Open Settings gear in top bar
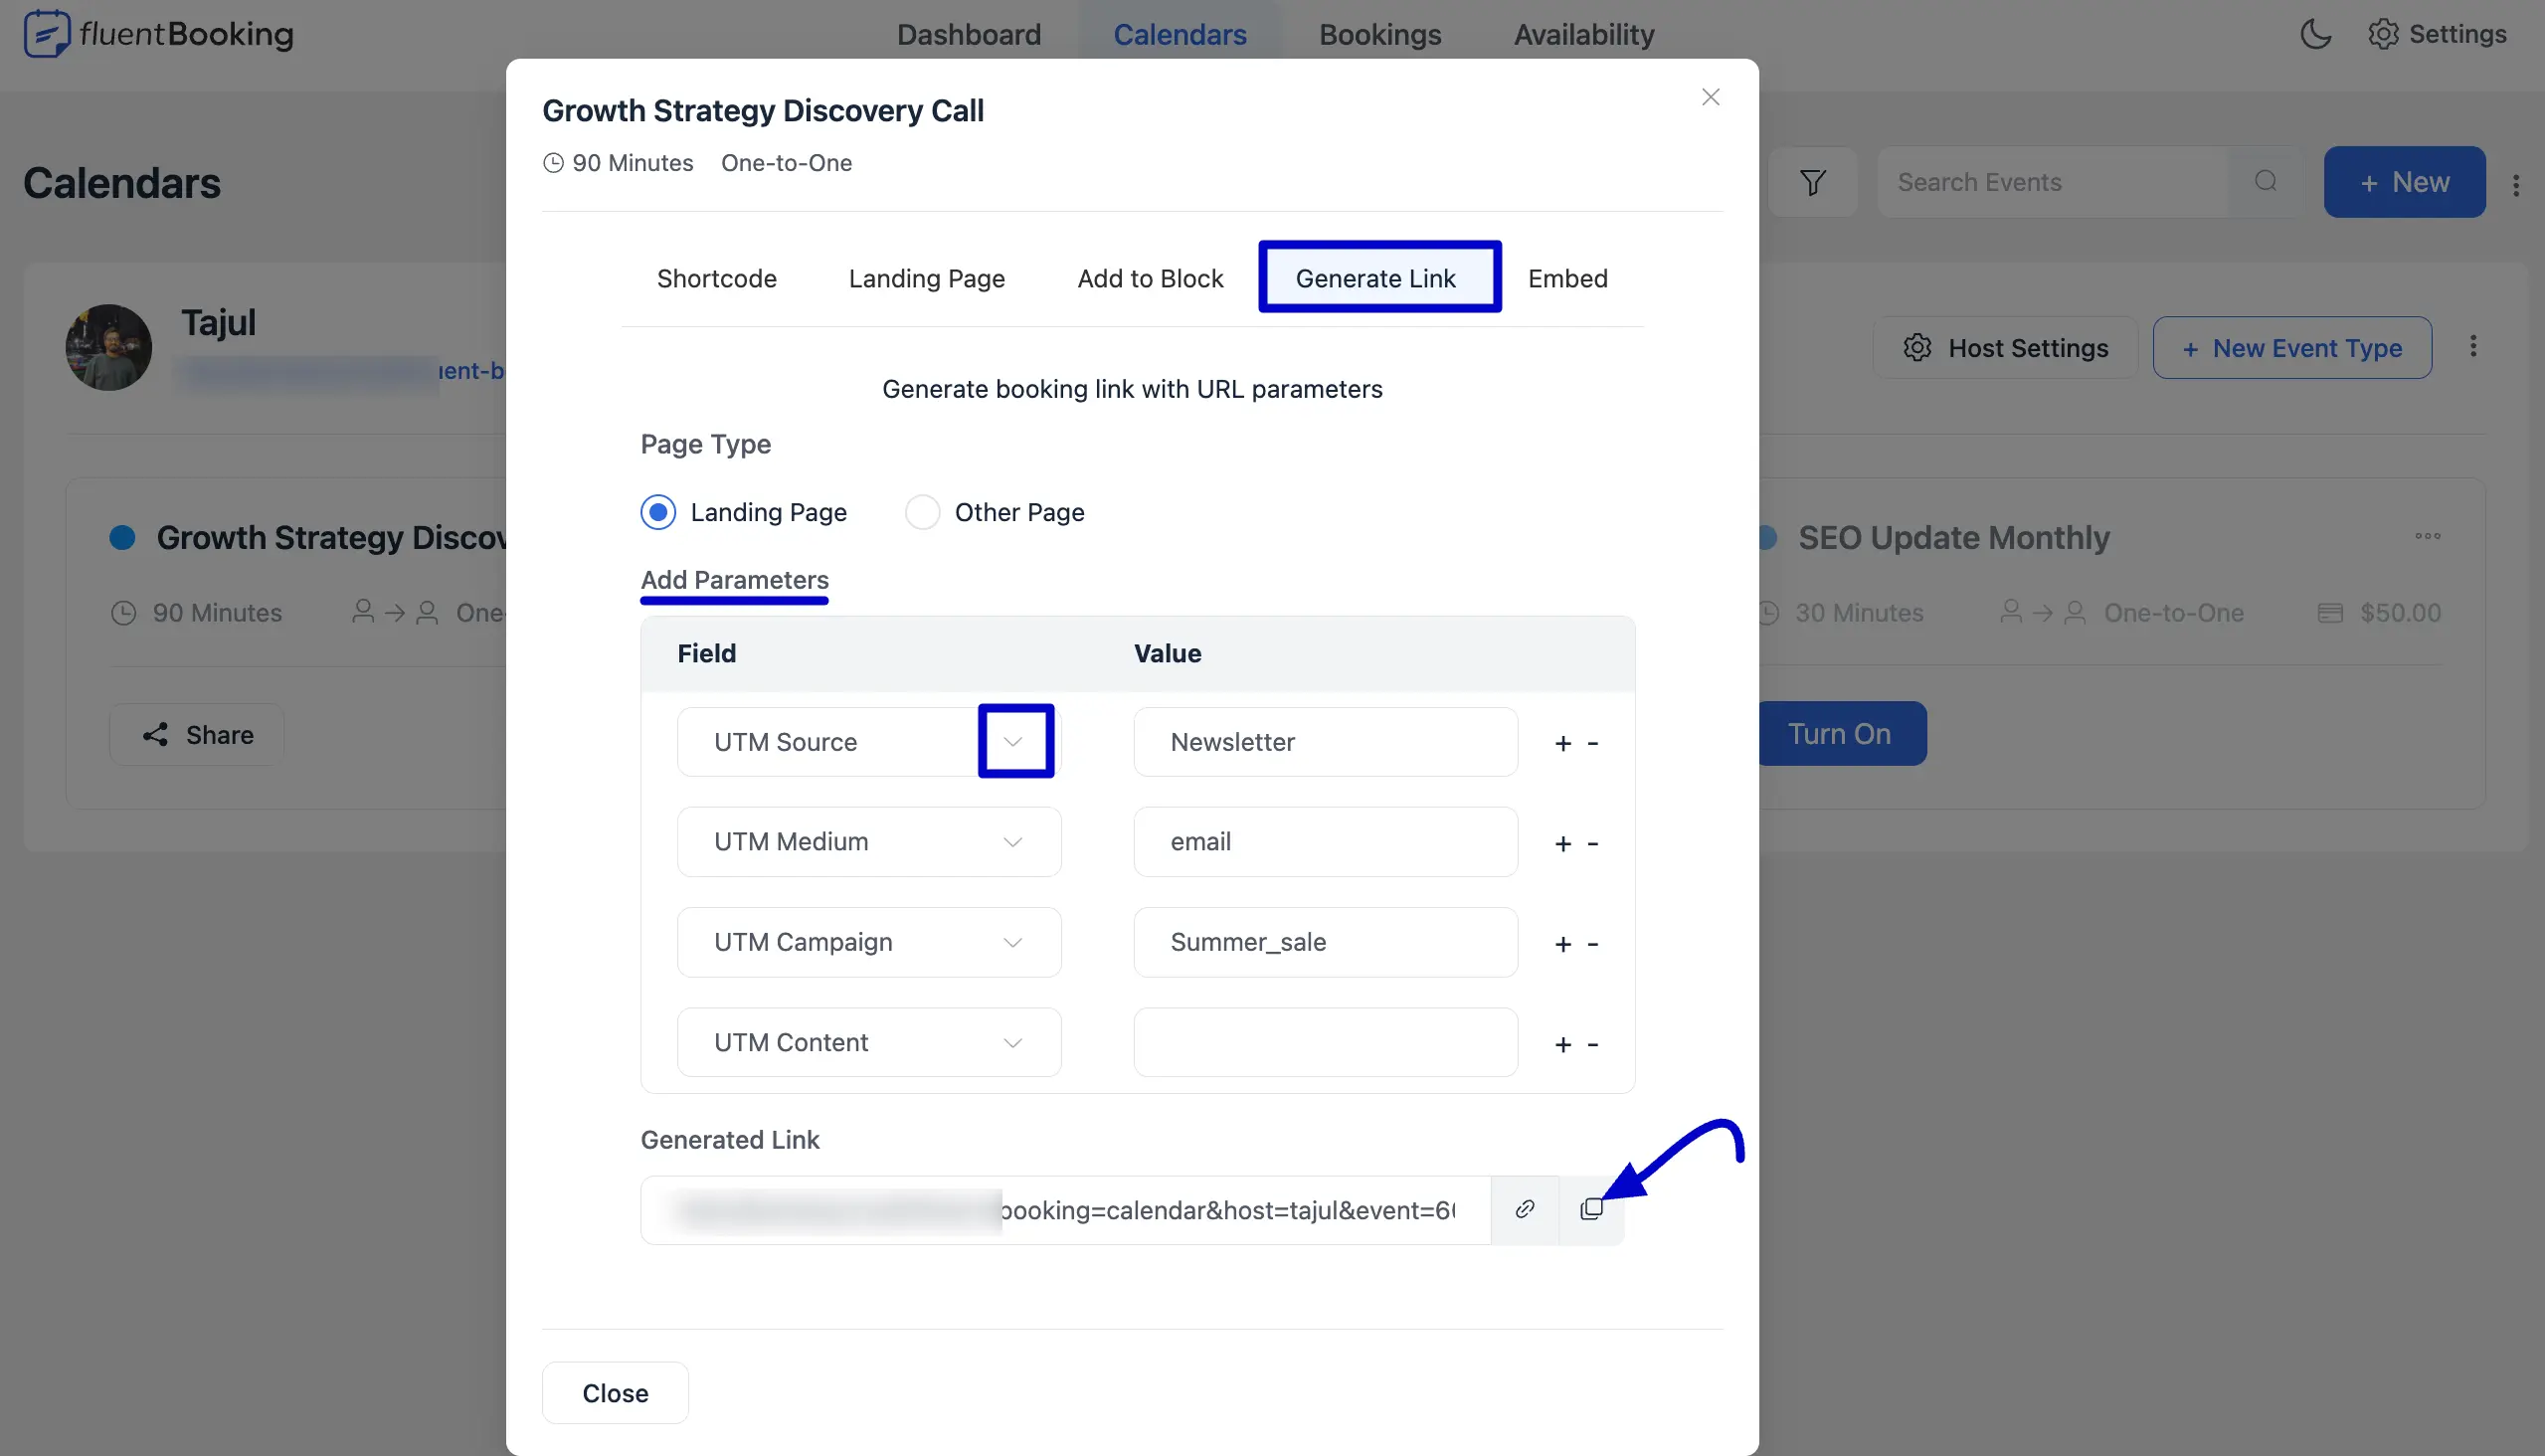 [2437, 34]
